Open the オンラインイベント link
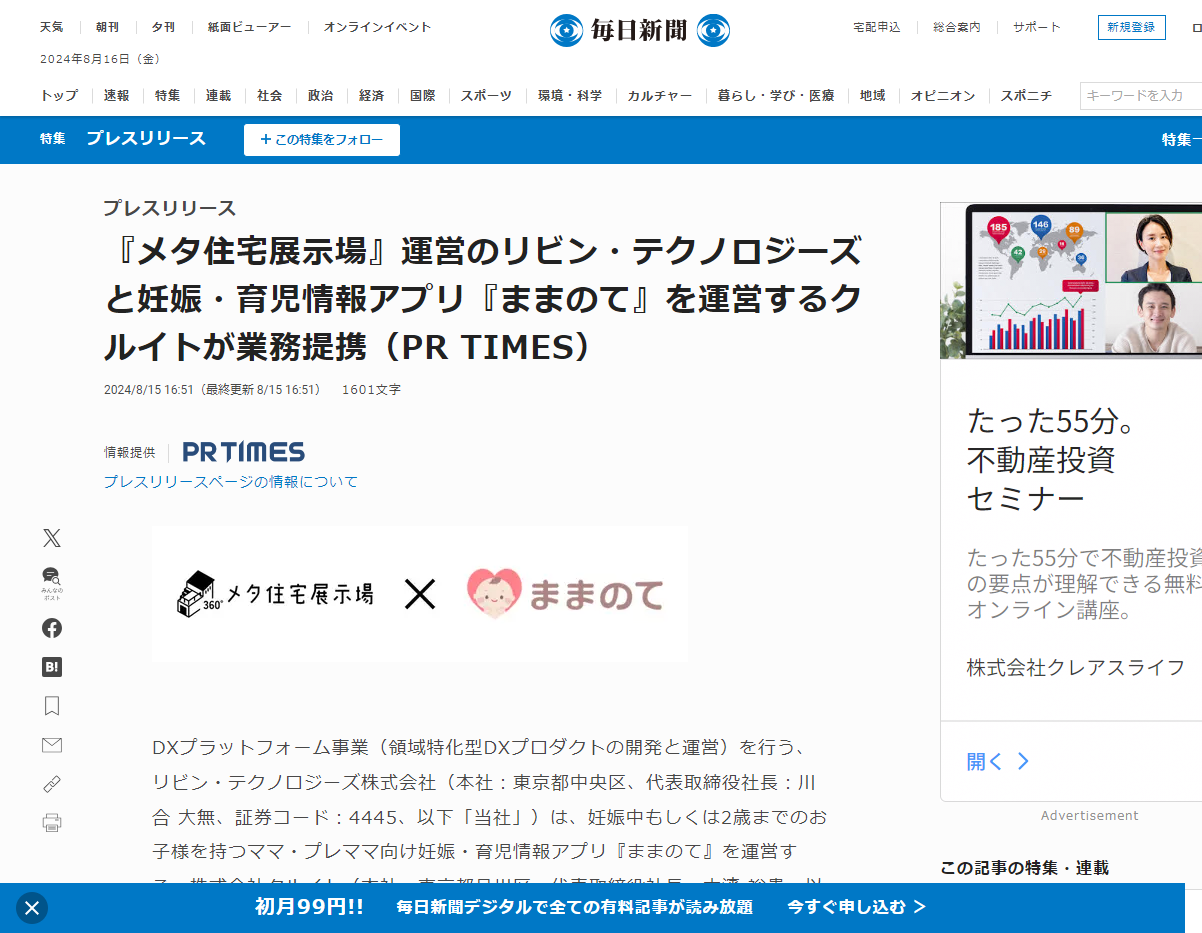The height and width of the screenshot is (933, 1202). tap(378, 27)
